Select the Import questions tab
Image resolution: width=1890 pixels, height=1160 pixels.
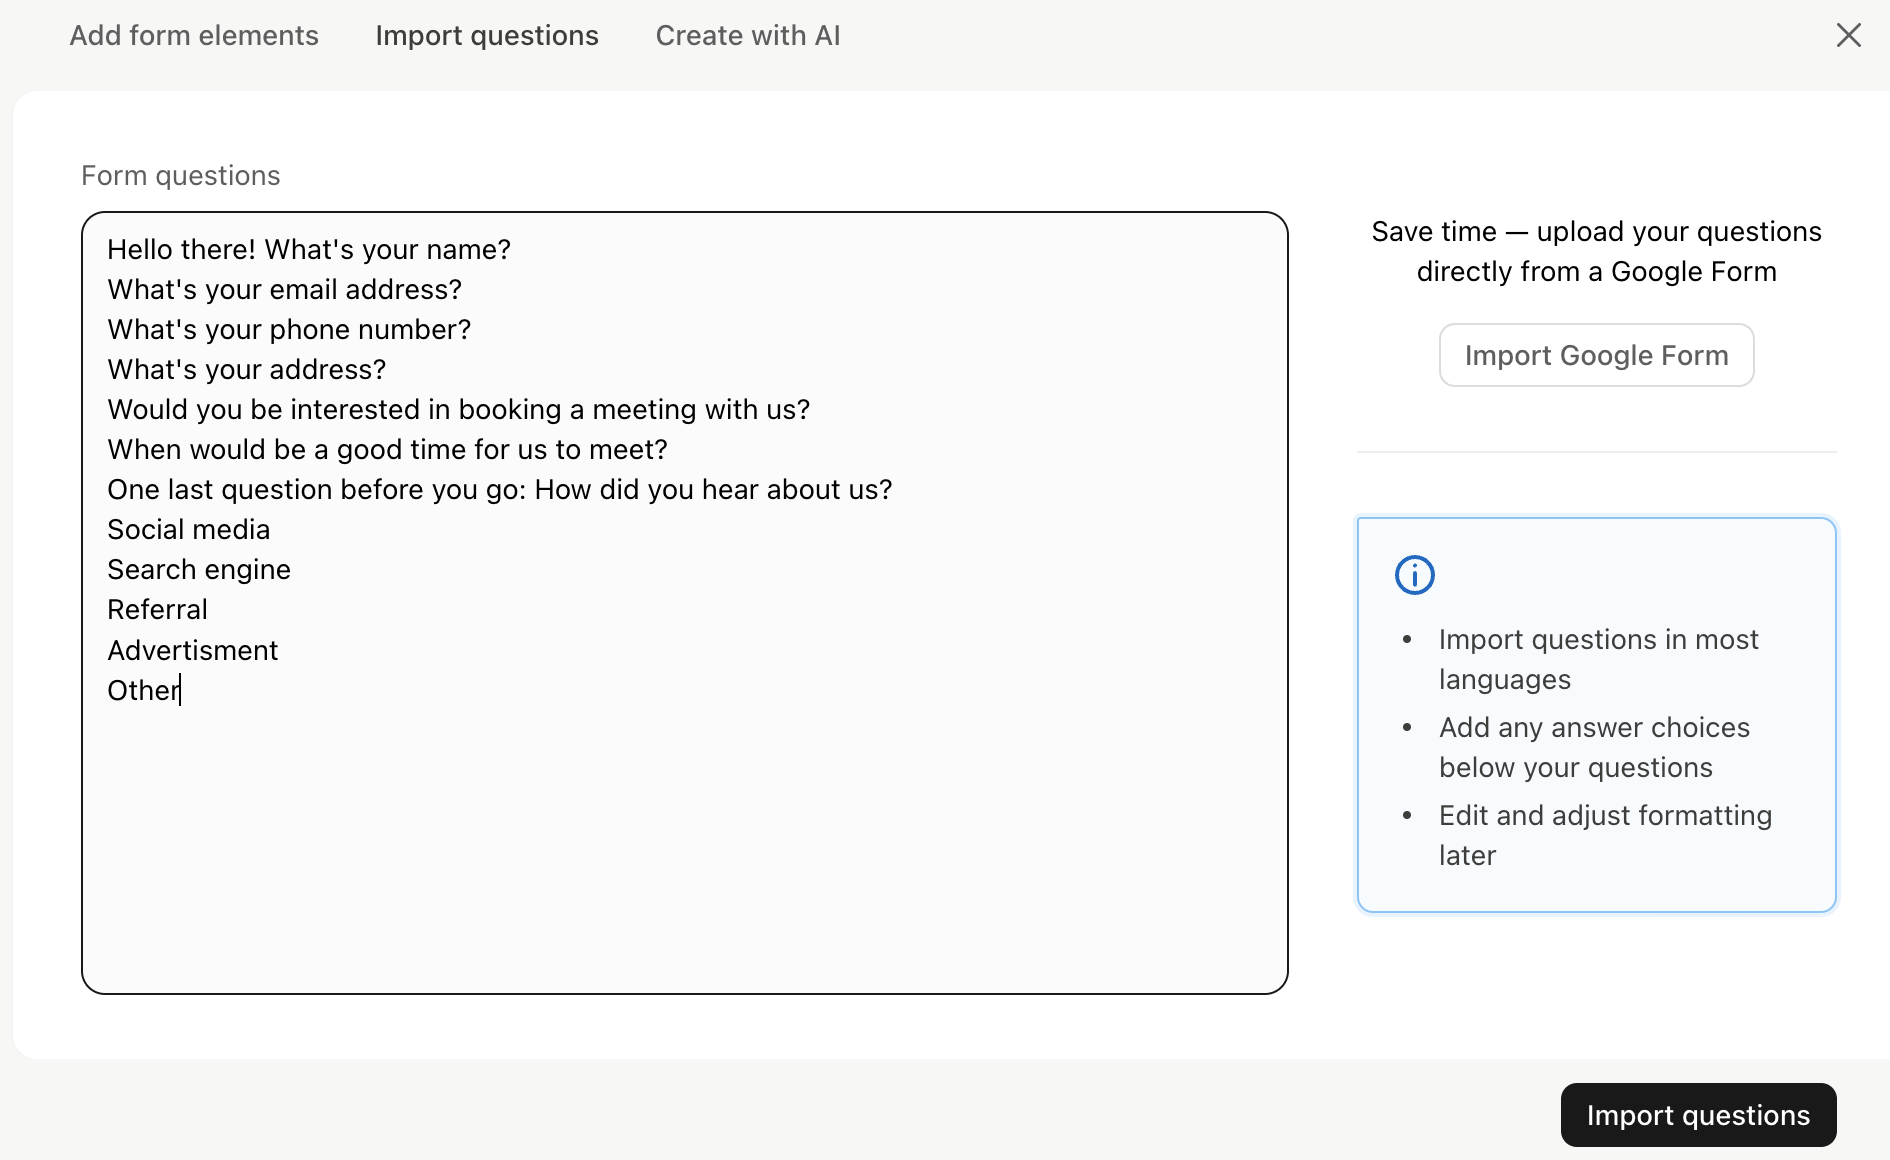point(487,35)
